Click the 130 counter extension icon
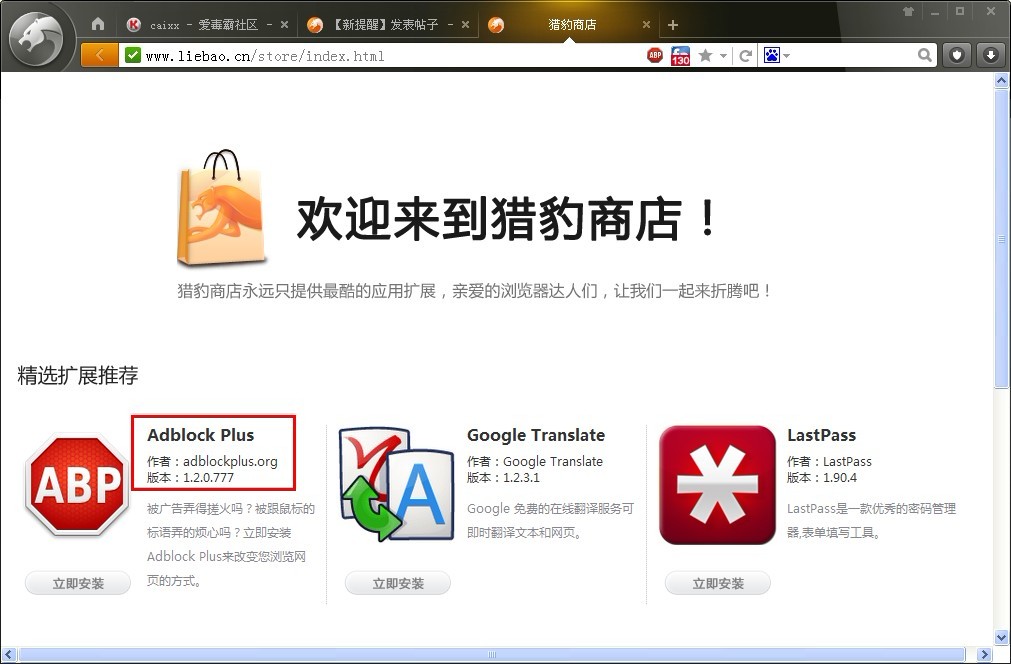This screenshot has width=1011, height=664. pos(680,56)
